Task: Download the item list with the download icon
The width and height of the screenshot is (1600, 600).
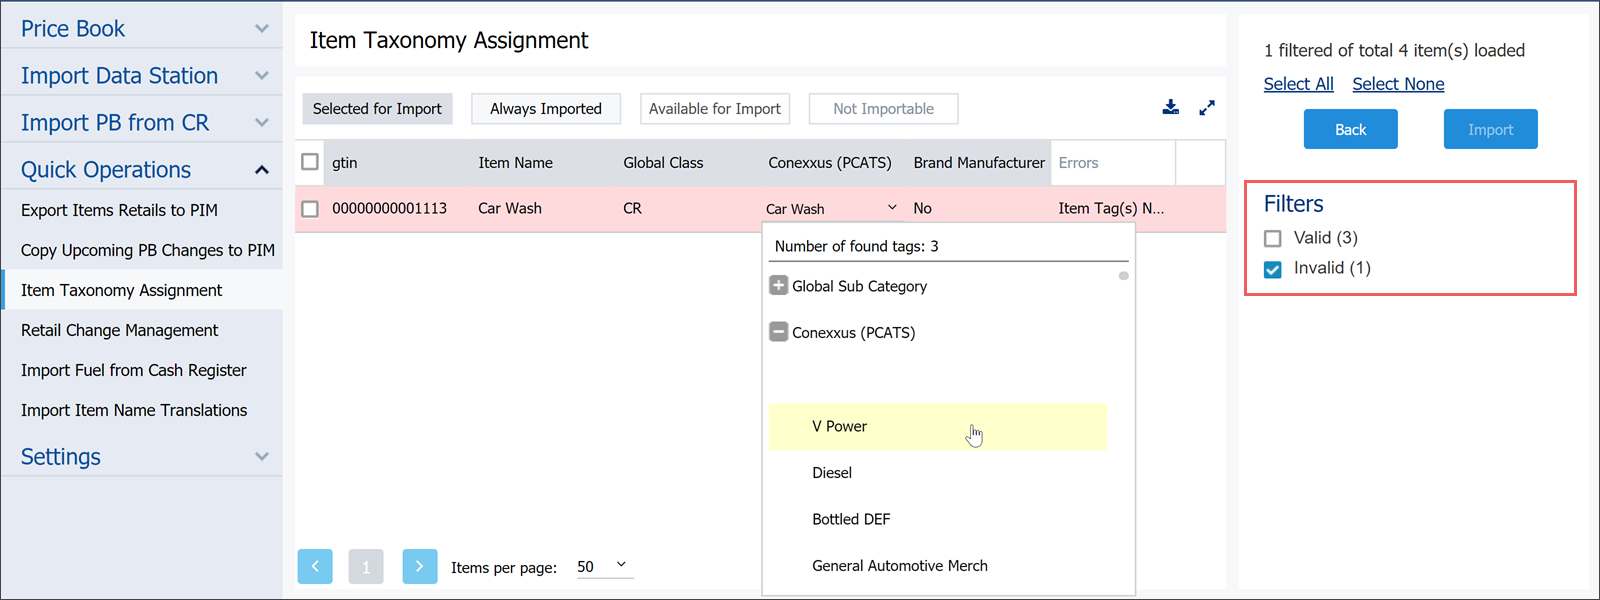Action: coord(1170,108)
